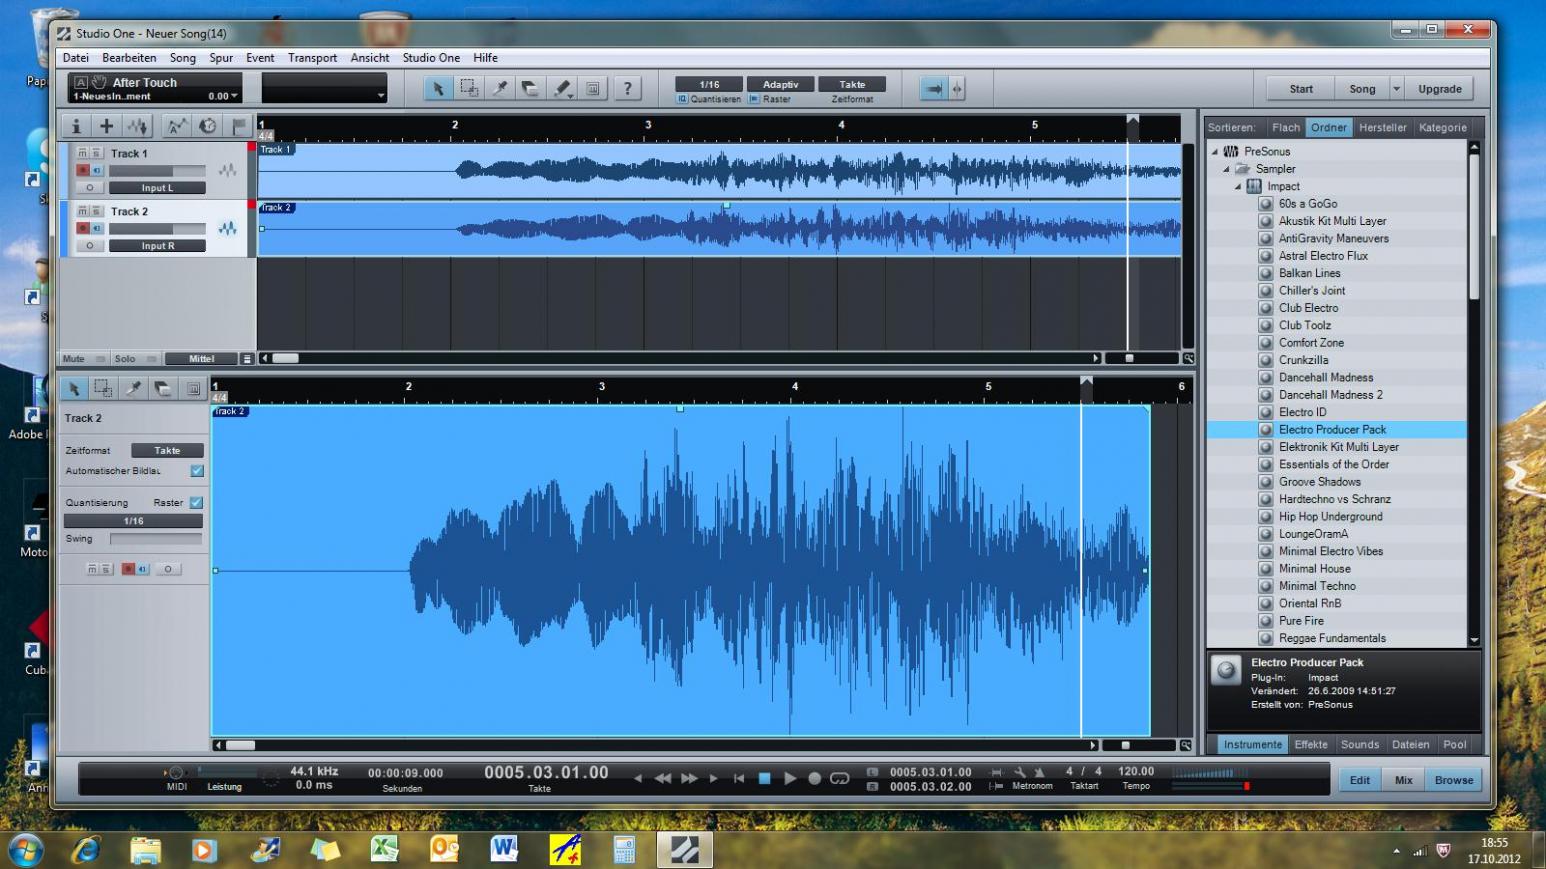Mute Track 2 with its m button
The image size is (1546, 869).
(x=83, y=211)
